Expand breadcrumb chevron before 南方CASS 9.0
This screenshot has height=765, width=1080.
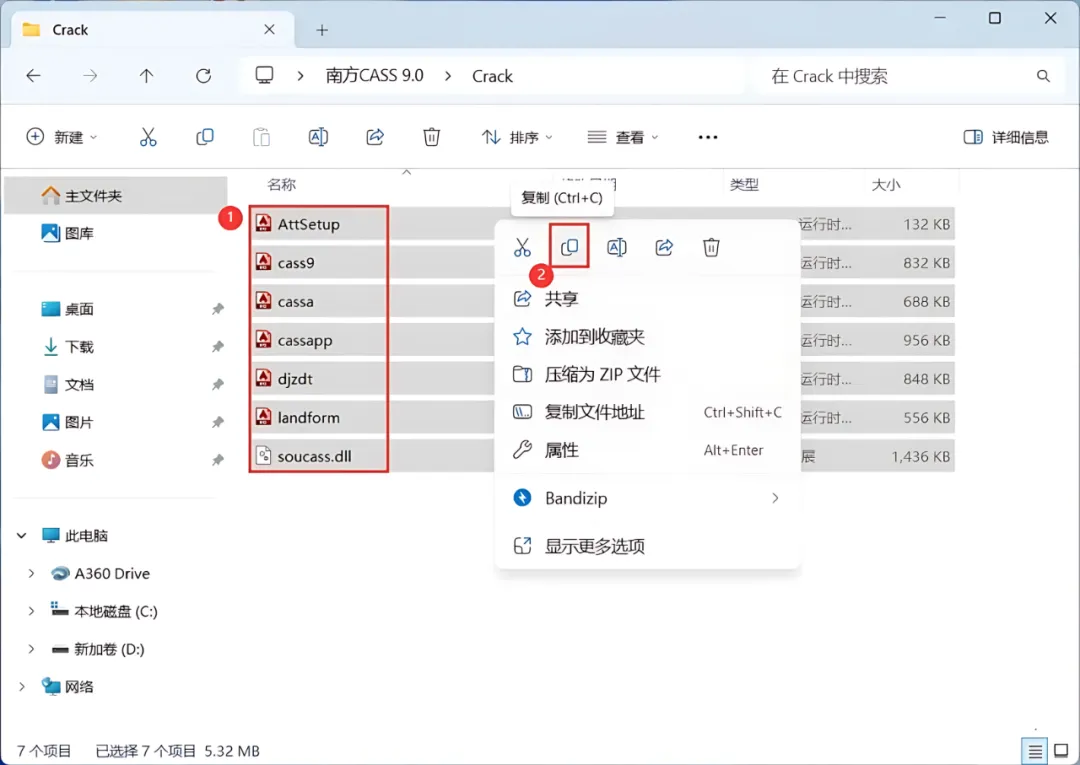click(x=300, y=76)
